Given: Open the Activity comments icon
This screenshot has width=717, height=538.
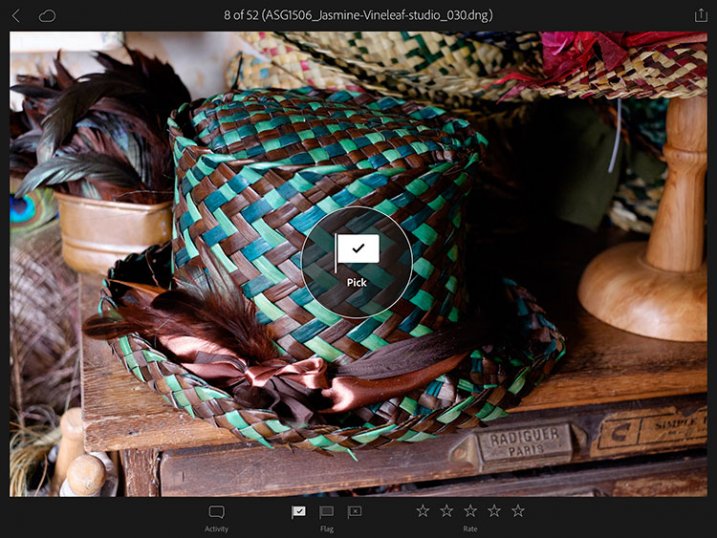Looking at the screenshot, I should [216, 512].
